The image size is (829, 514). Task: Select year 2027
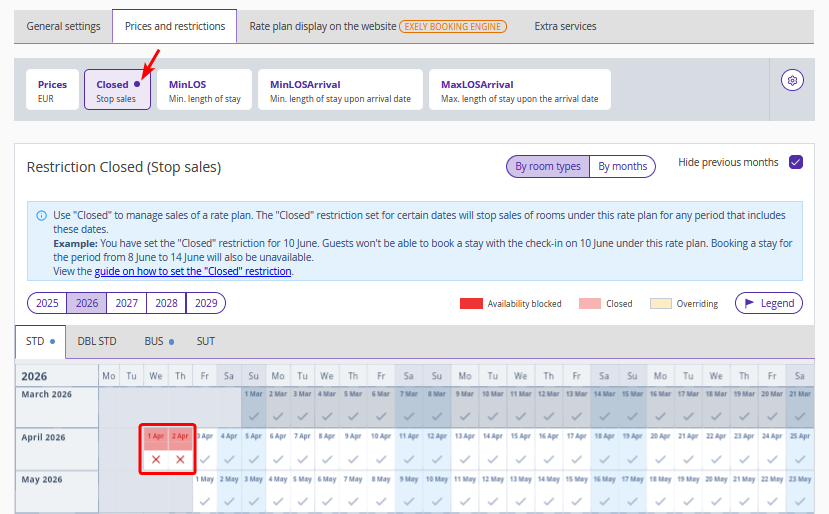coord(126,303)
